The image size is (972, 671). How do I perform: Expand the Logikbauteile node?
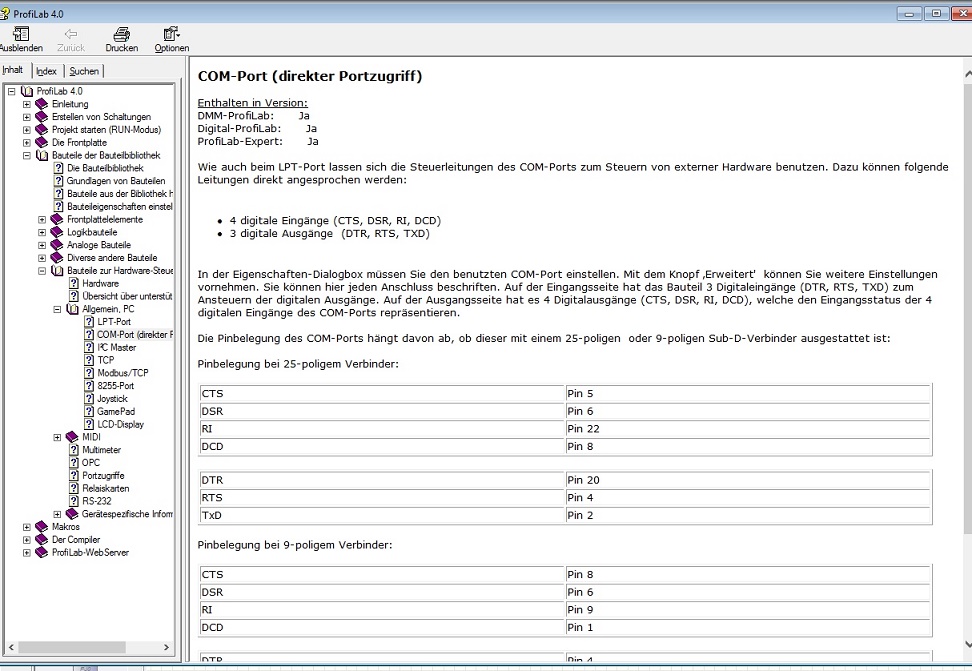point(42,232)
